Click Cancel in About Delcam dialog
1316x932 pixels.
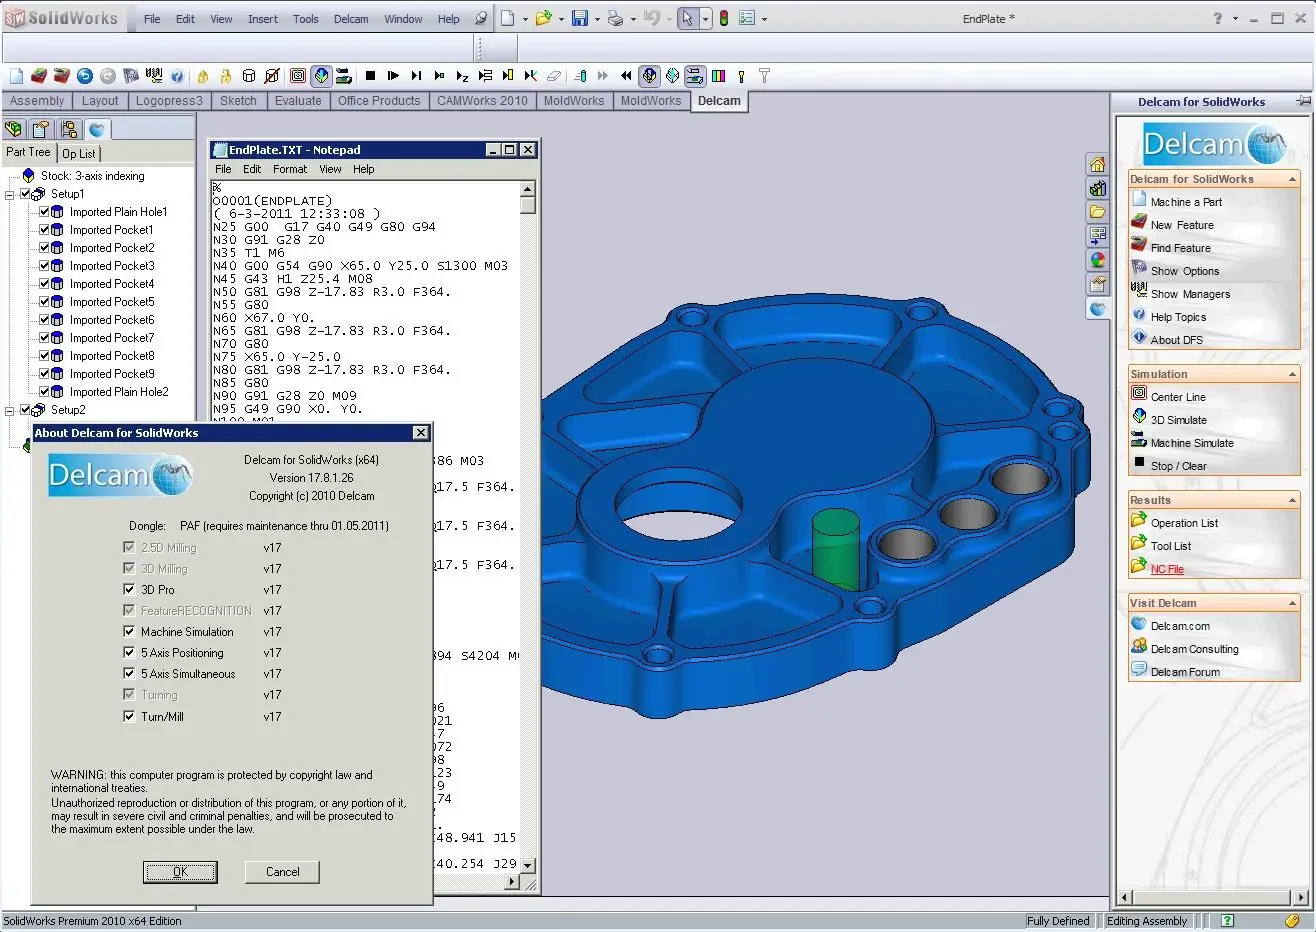[282, 872]
